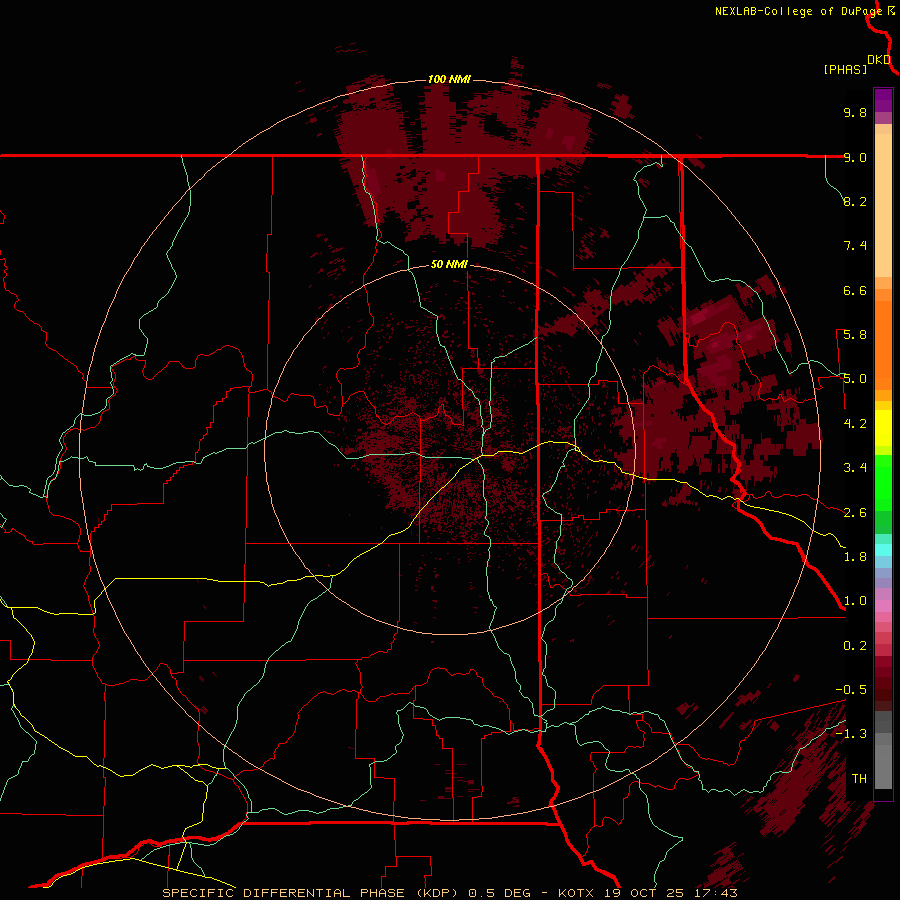Click the 17:43 timestamp
The width and height of the screenshot is (900, 900).
(x=714, y=893)
